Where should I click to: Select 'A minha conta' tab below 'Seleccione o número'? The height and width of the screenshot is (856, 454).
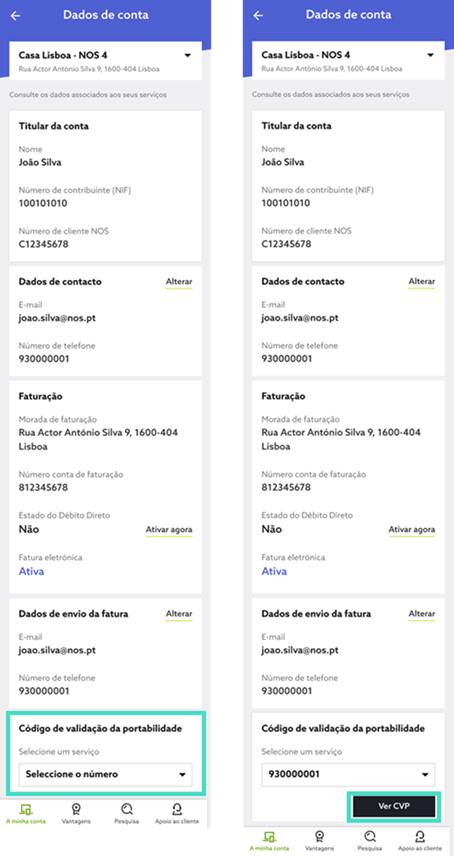(26, 813)
